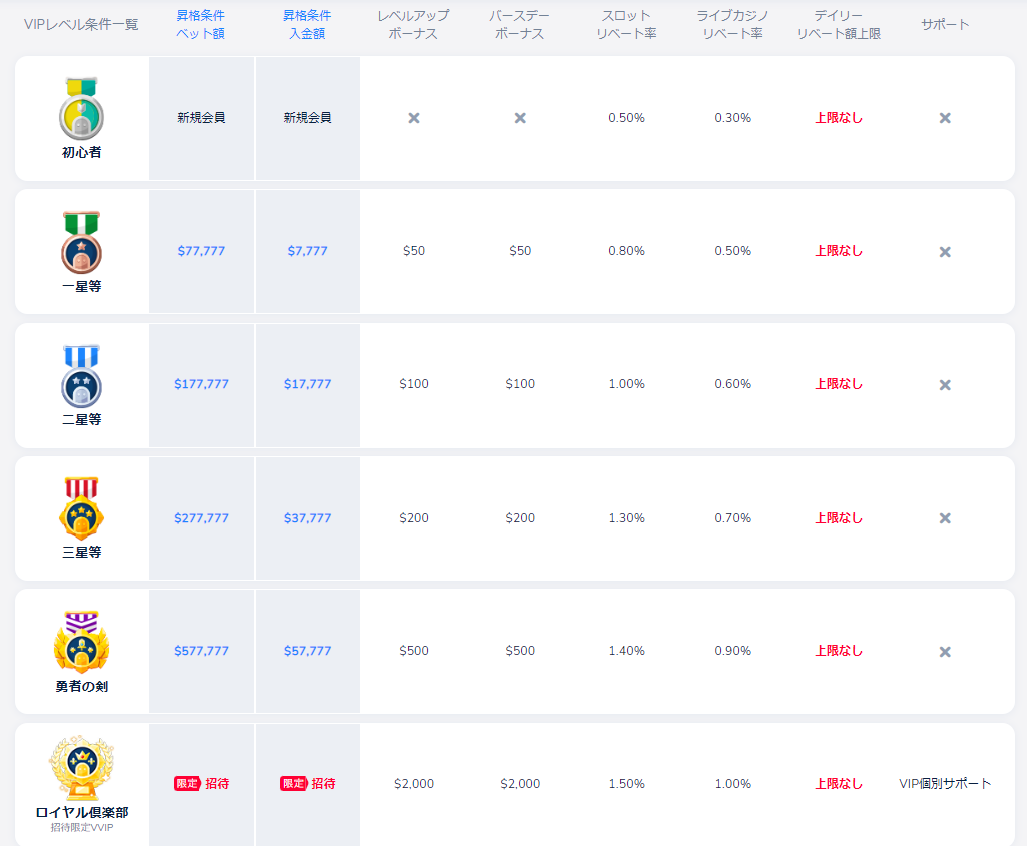Click the $2,000 level-up bonus value
Screen dimensions: 1027x846
pos(414,784)
